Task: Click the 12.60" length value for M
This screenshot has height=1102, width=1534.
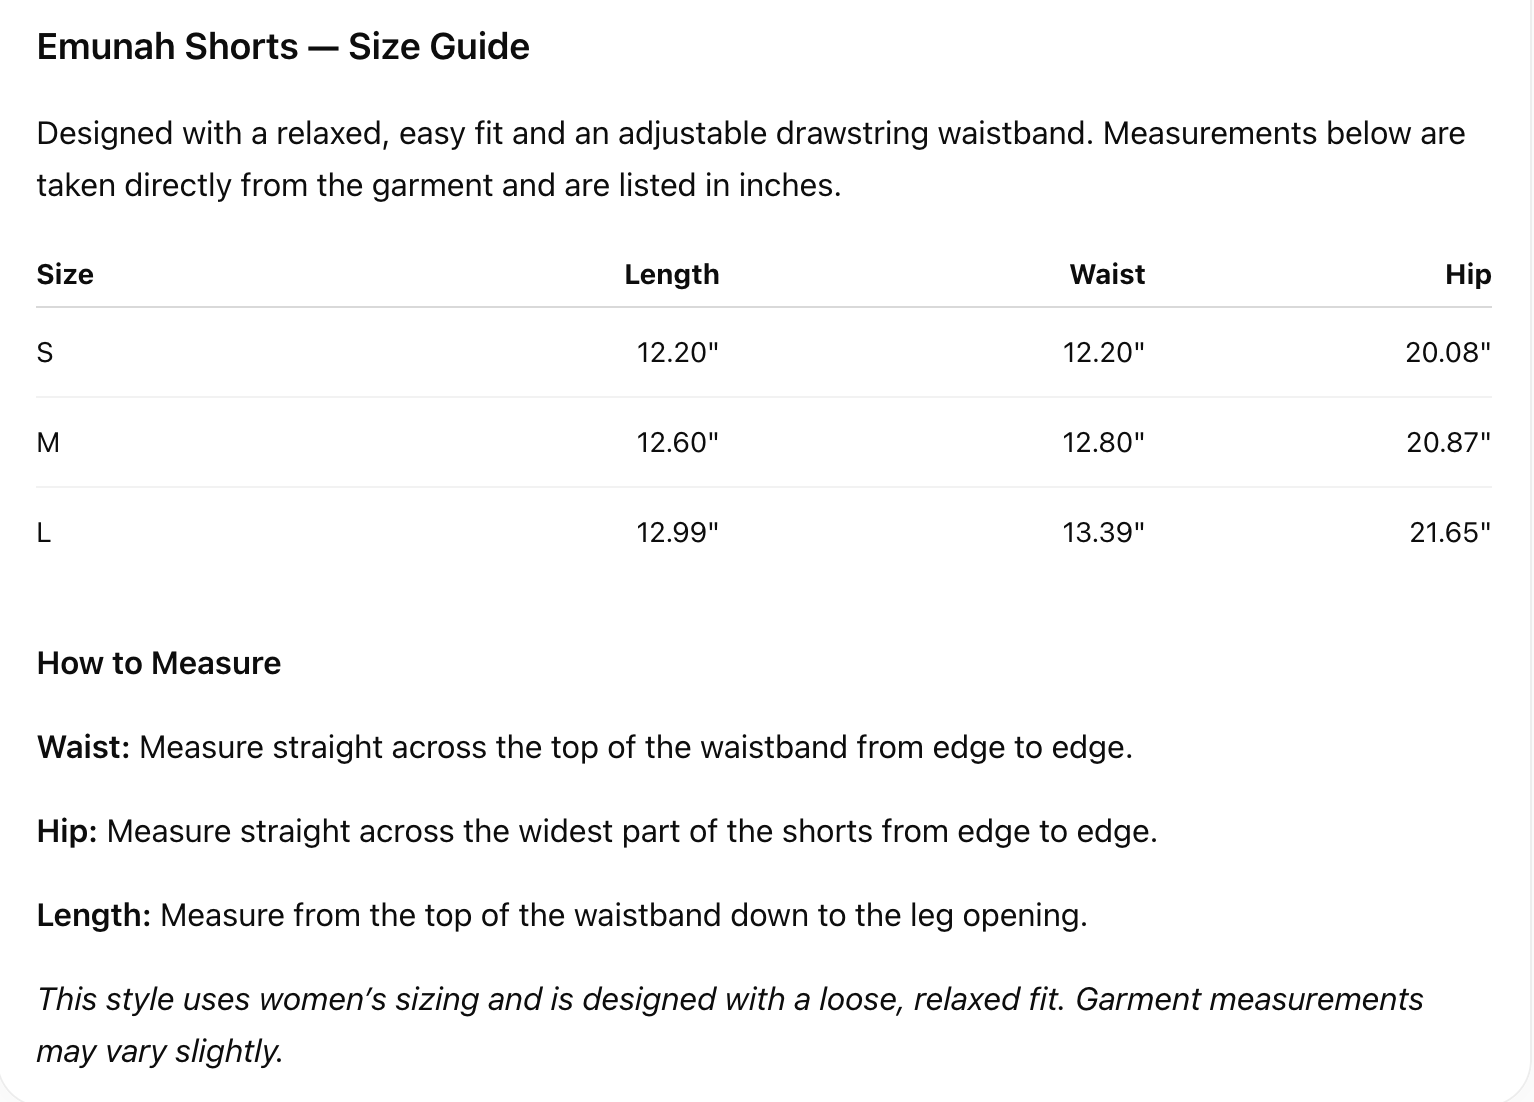Action: click(678, 442)
